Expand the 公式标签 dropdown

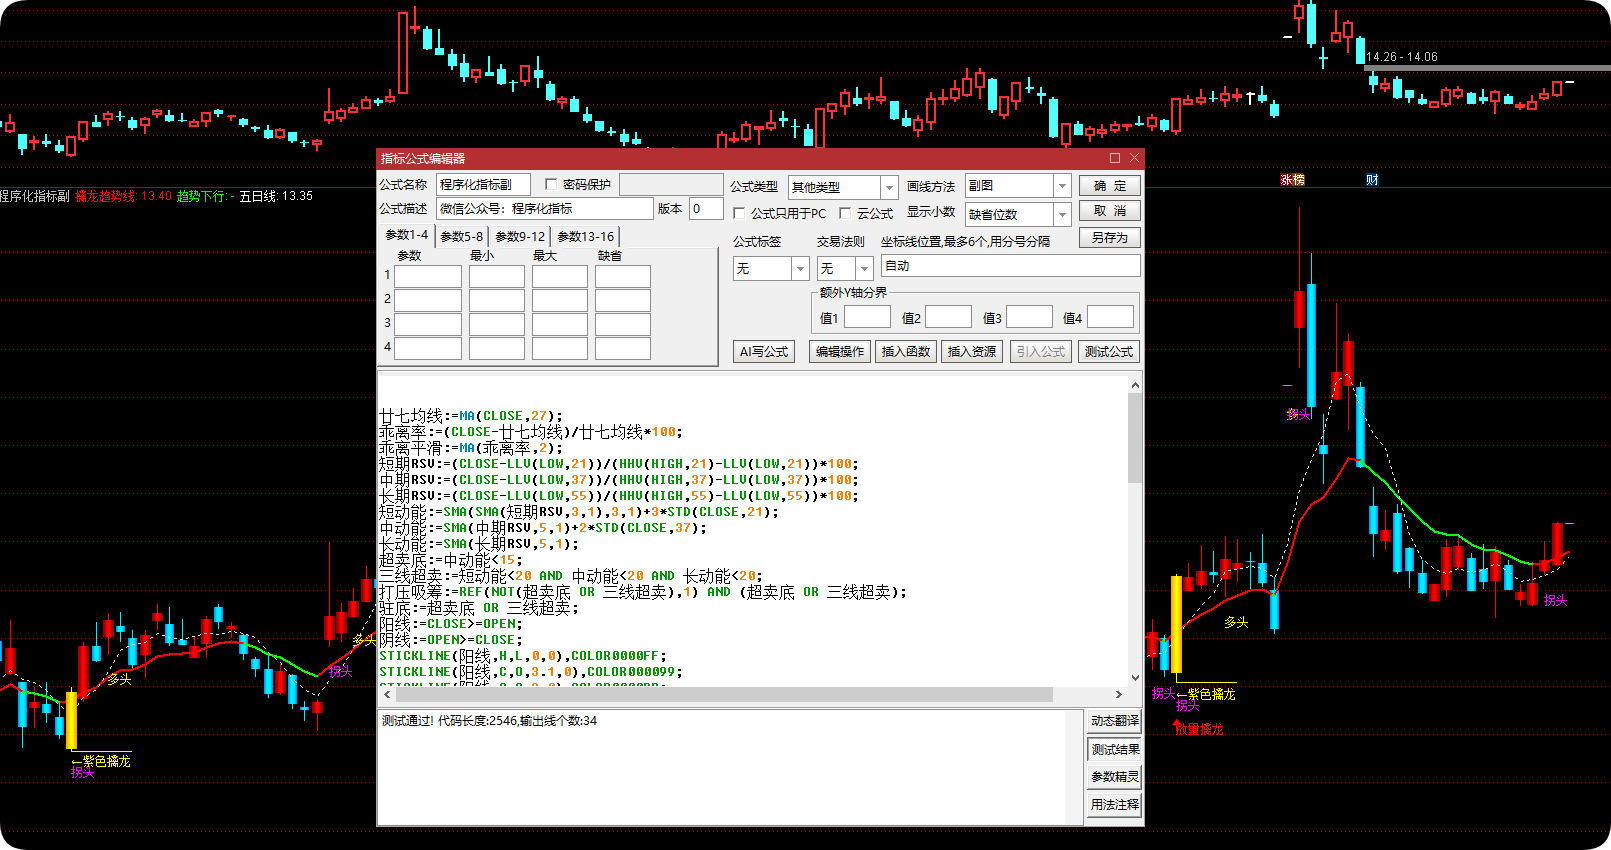click(800, 268)
